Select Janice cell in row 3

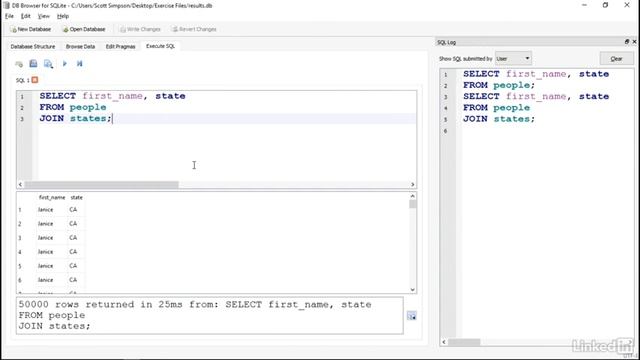tap(52, 238)
